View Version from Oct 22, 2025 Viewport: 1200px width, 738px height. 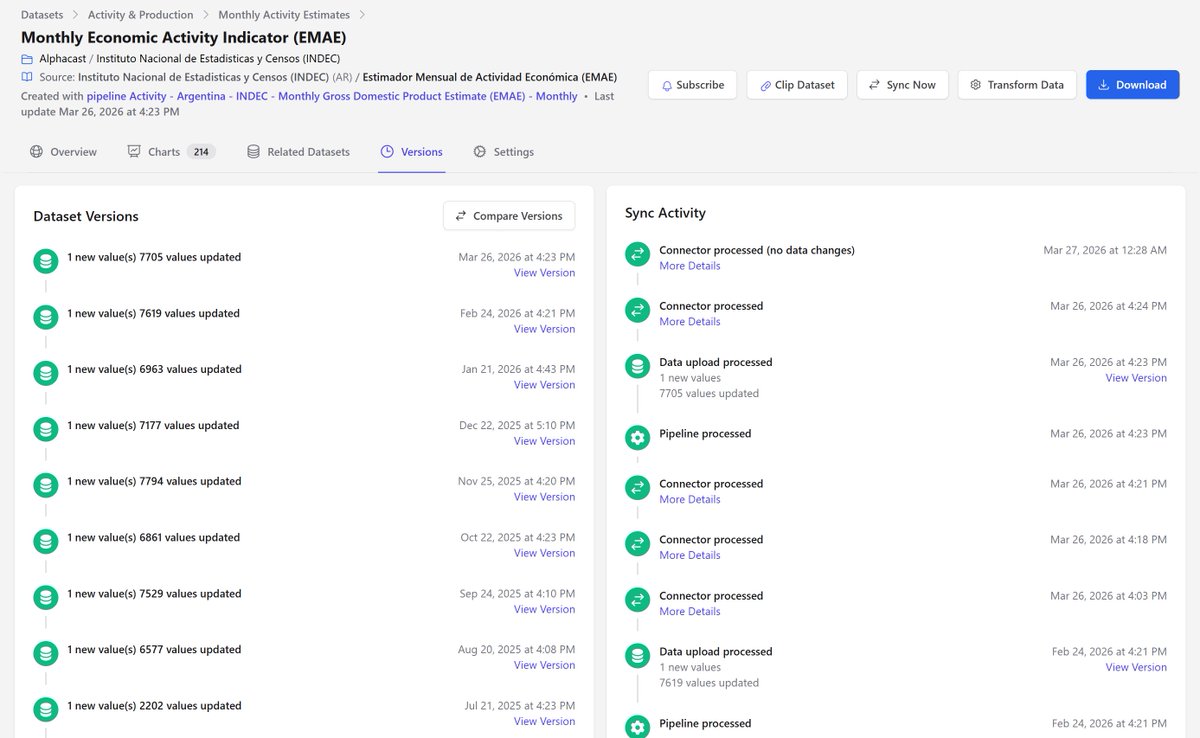point(544,553)
